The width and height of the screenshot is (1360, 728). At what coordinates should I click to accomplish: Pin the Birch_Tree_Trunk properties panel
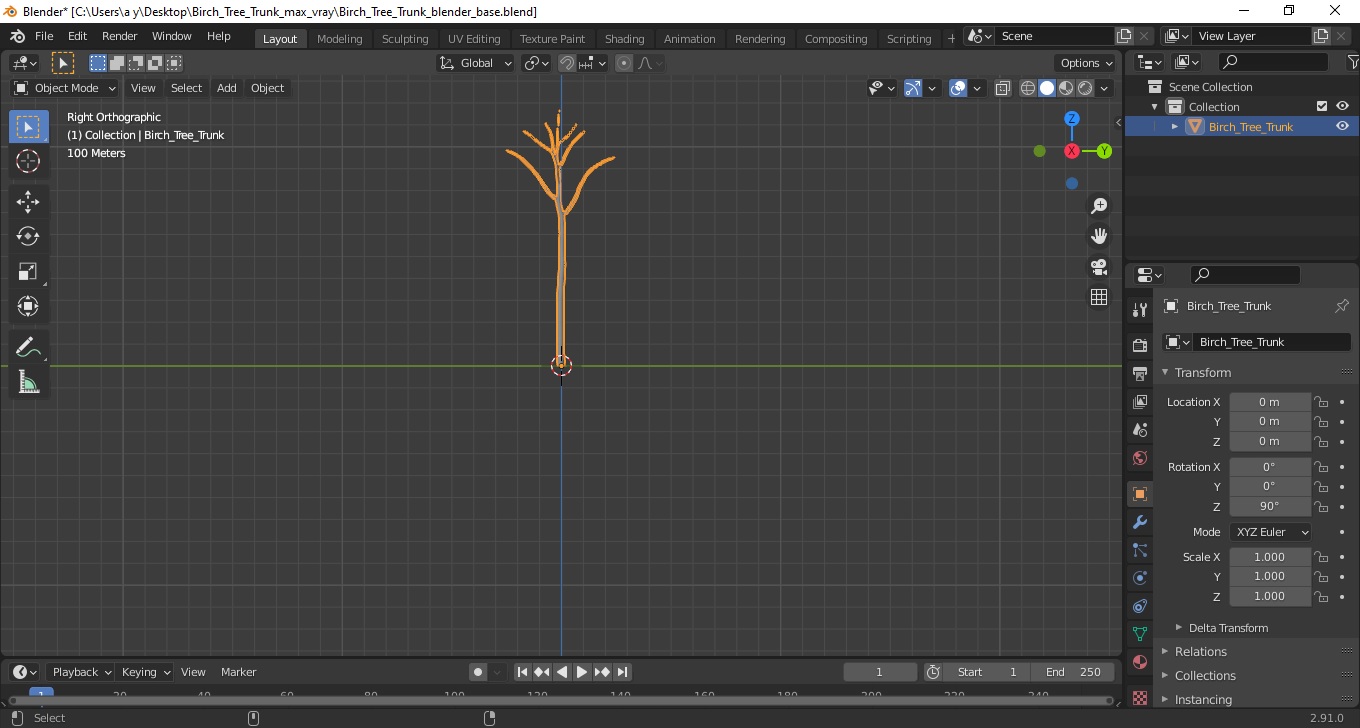point(1342,306)
